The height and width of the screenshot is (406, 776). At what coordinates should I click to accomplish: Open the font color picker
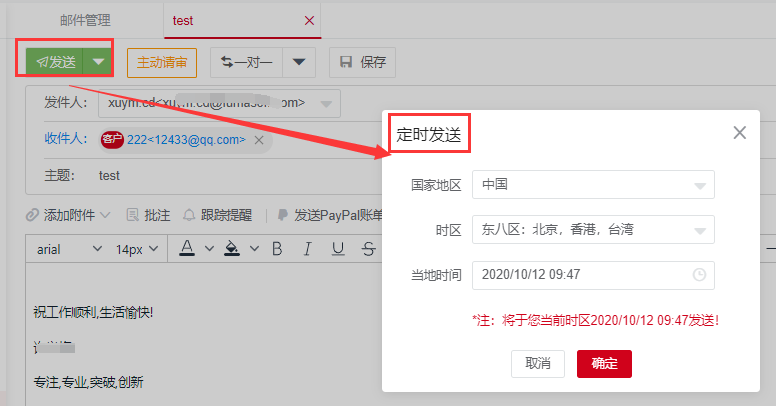[x=185, y=248]
